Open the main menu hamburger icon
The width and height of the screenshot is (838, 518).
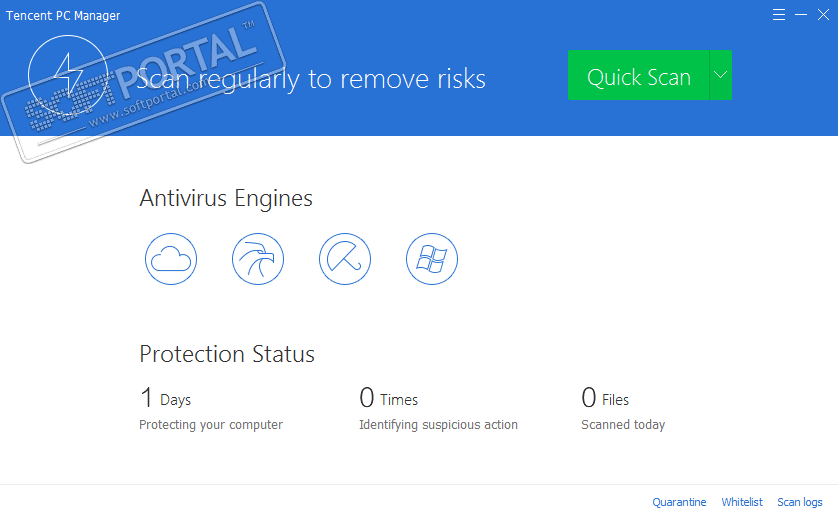click(779, 15)
